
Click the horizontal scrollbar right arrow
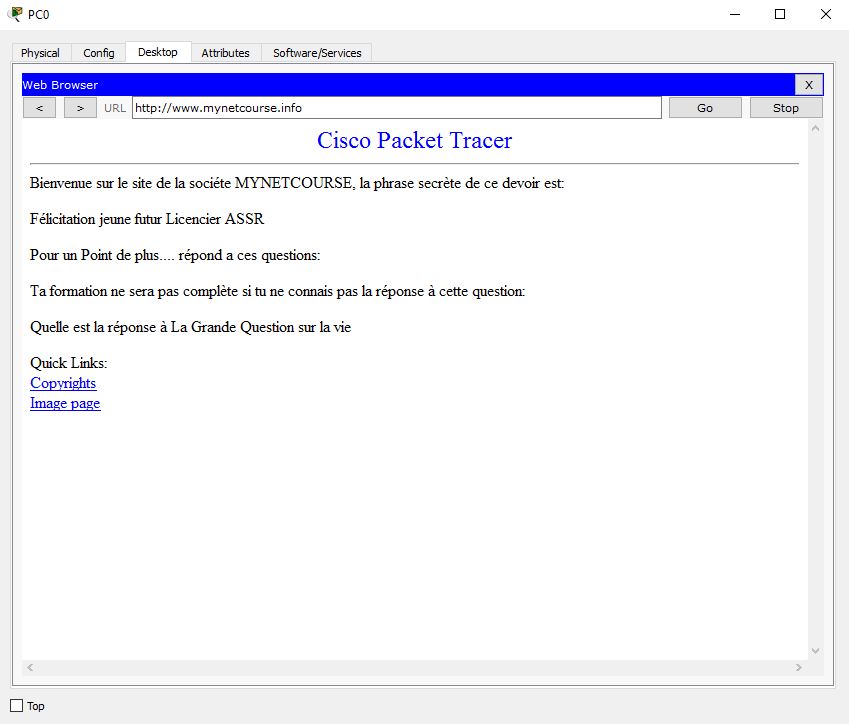click(798, 667)
